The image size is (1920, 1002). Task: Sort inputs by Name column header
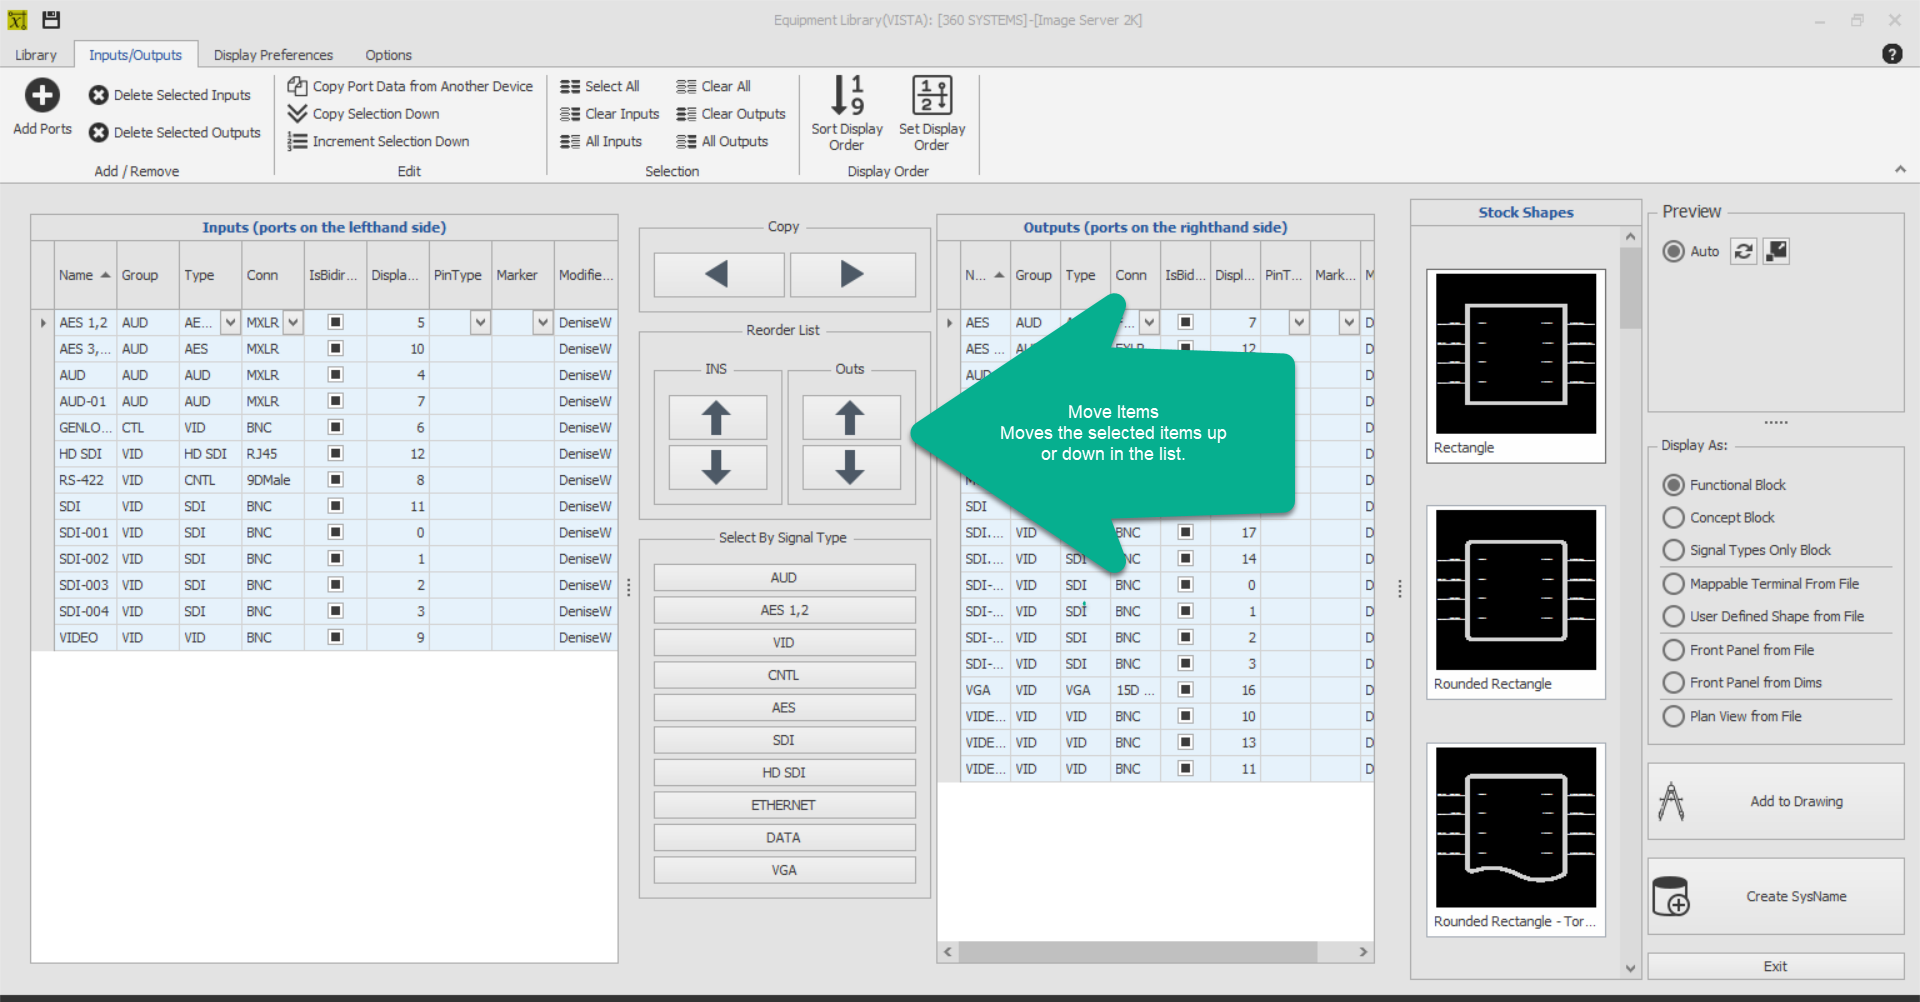coord(84,275)
